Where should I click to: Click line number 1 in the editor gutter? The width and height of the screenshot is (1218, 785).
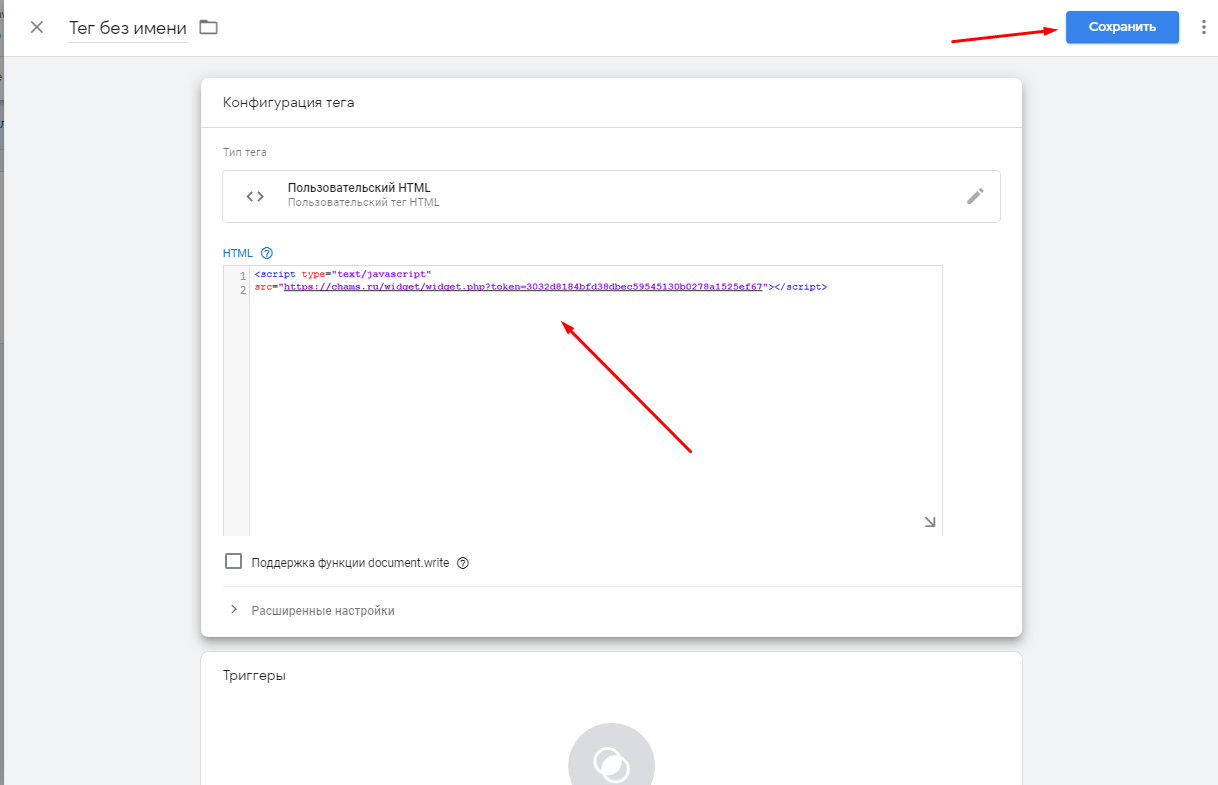tap(242, 275)
